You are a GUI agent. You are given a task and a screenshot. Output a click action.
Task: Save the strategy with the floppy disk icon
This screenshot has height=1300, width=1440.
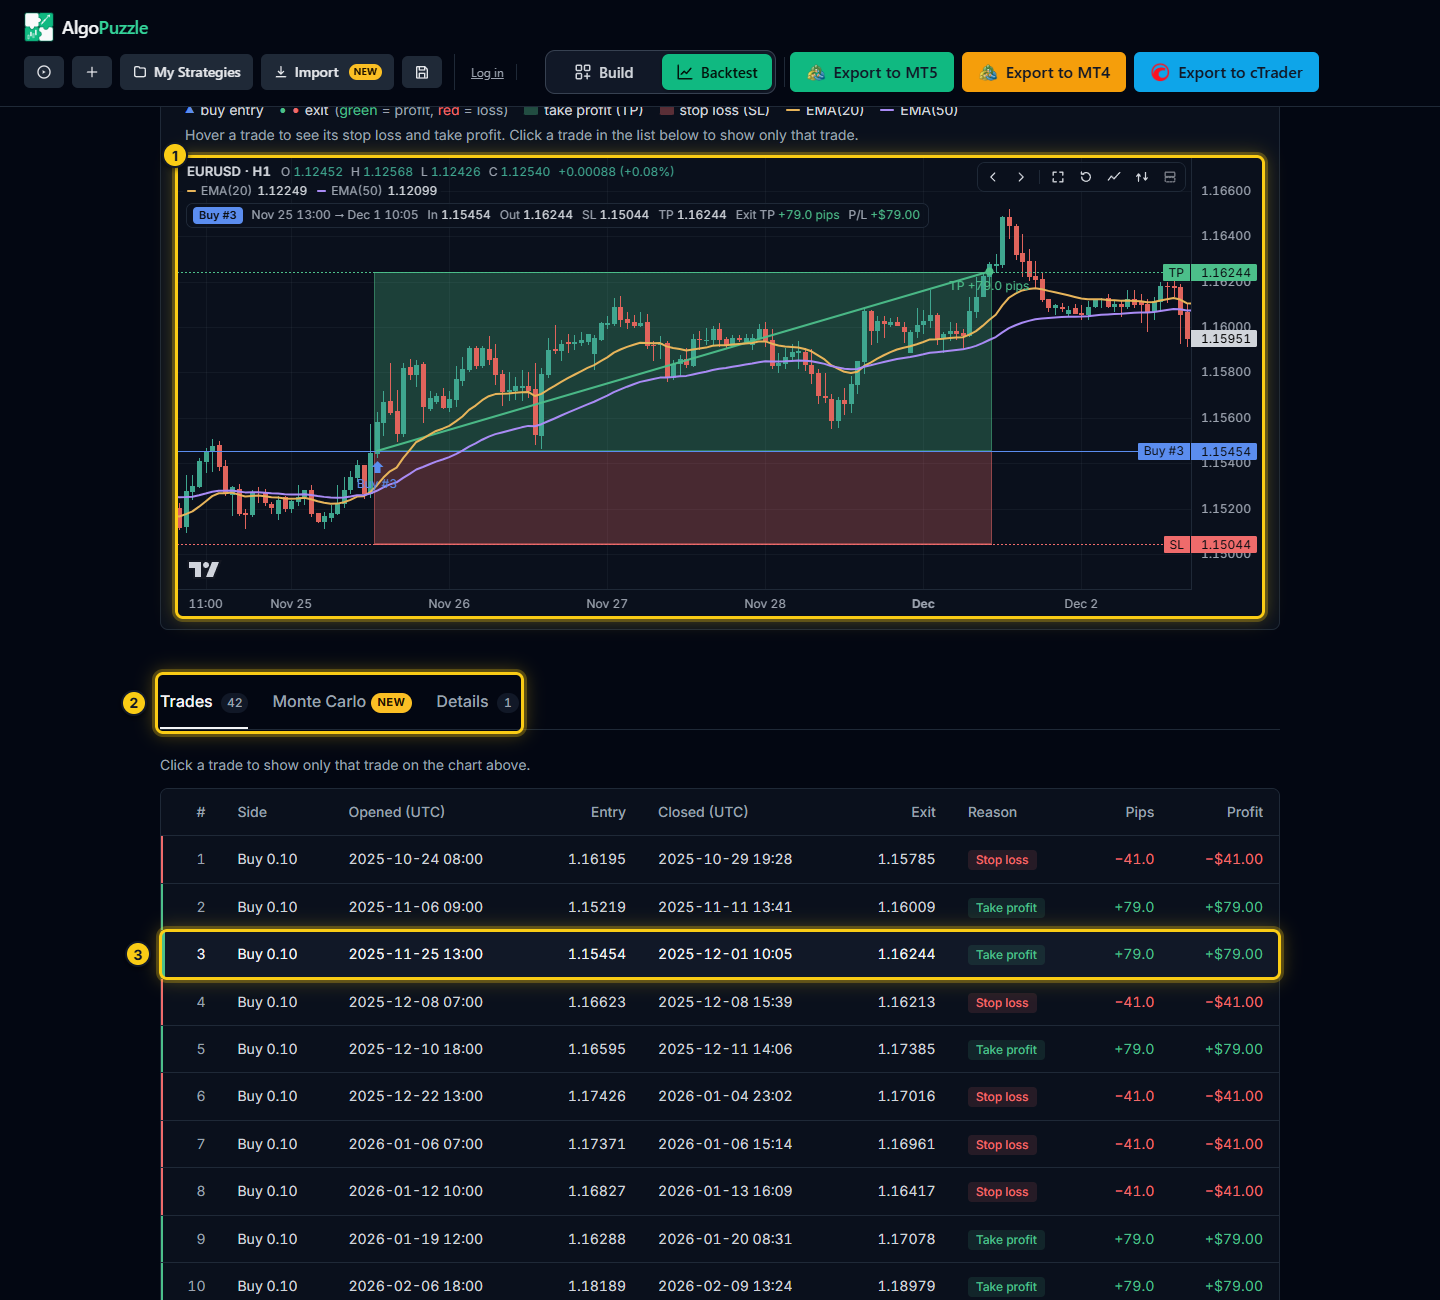[422, 72]
